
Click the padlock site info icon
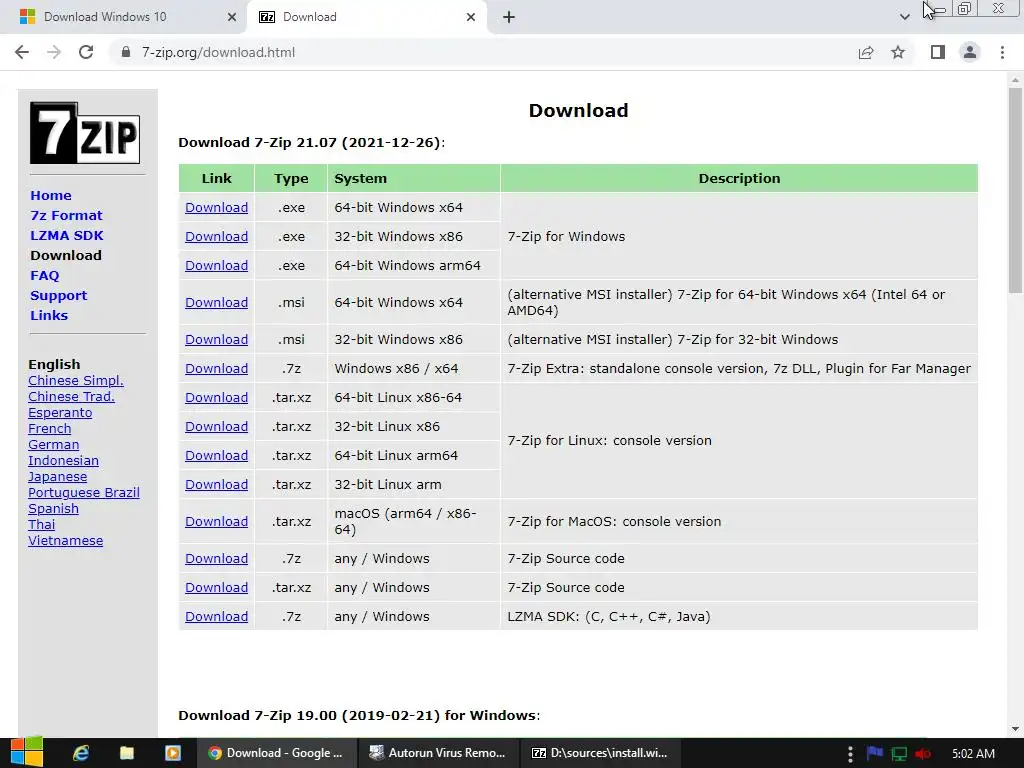pyautogui.click(x=126, y=52)
